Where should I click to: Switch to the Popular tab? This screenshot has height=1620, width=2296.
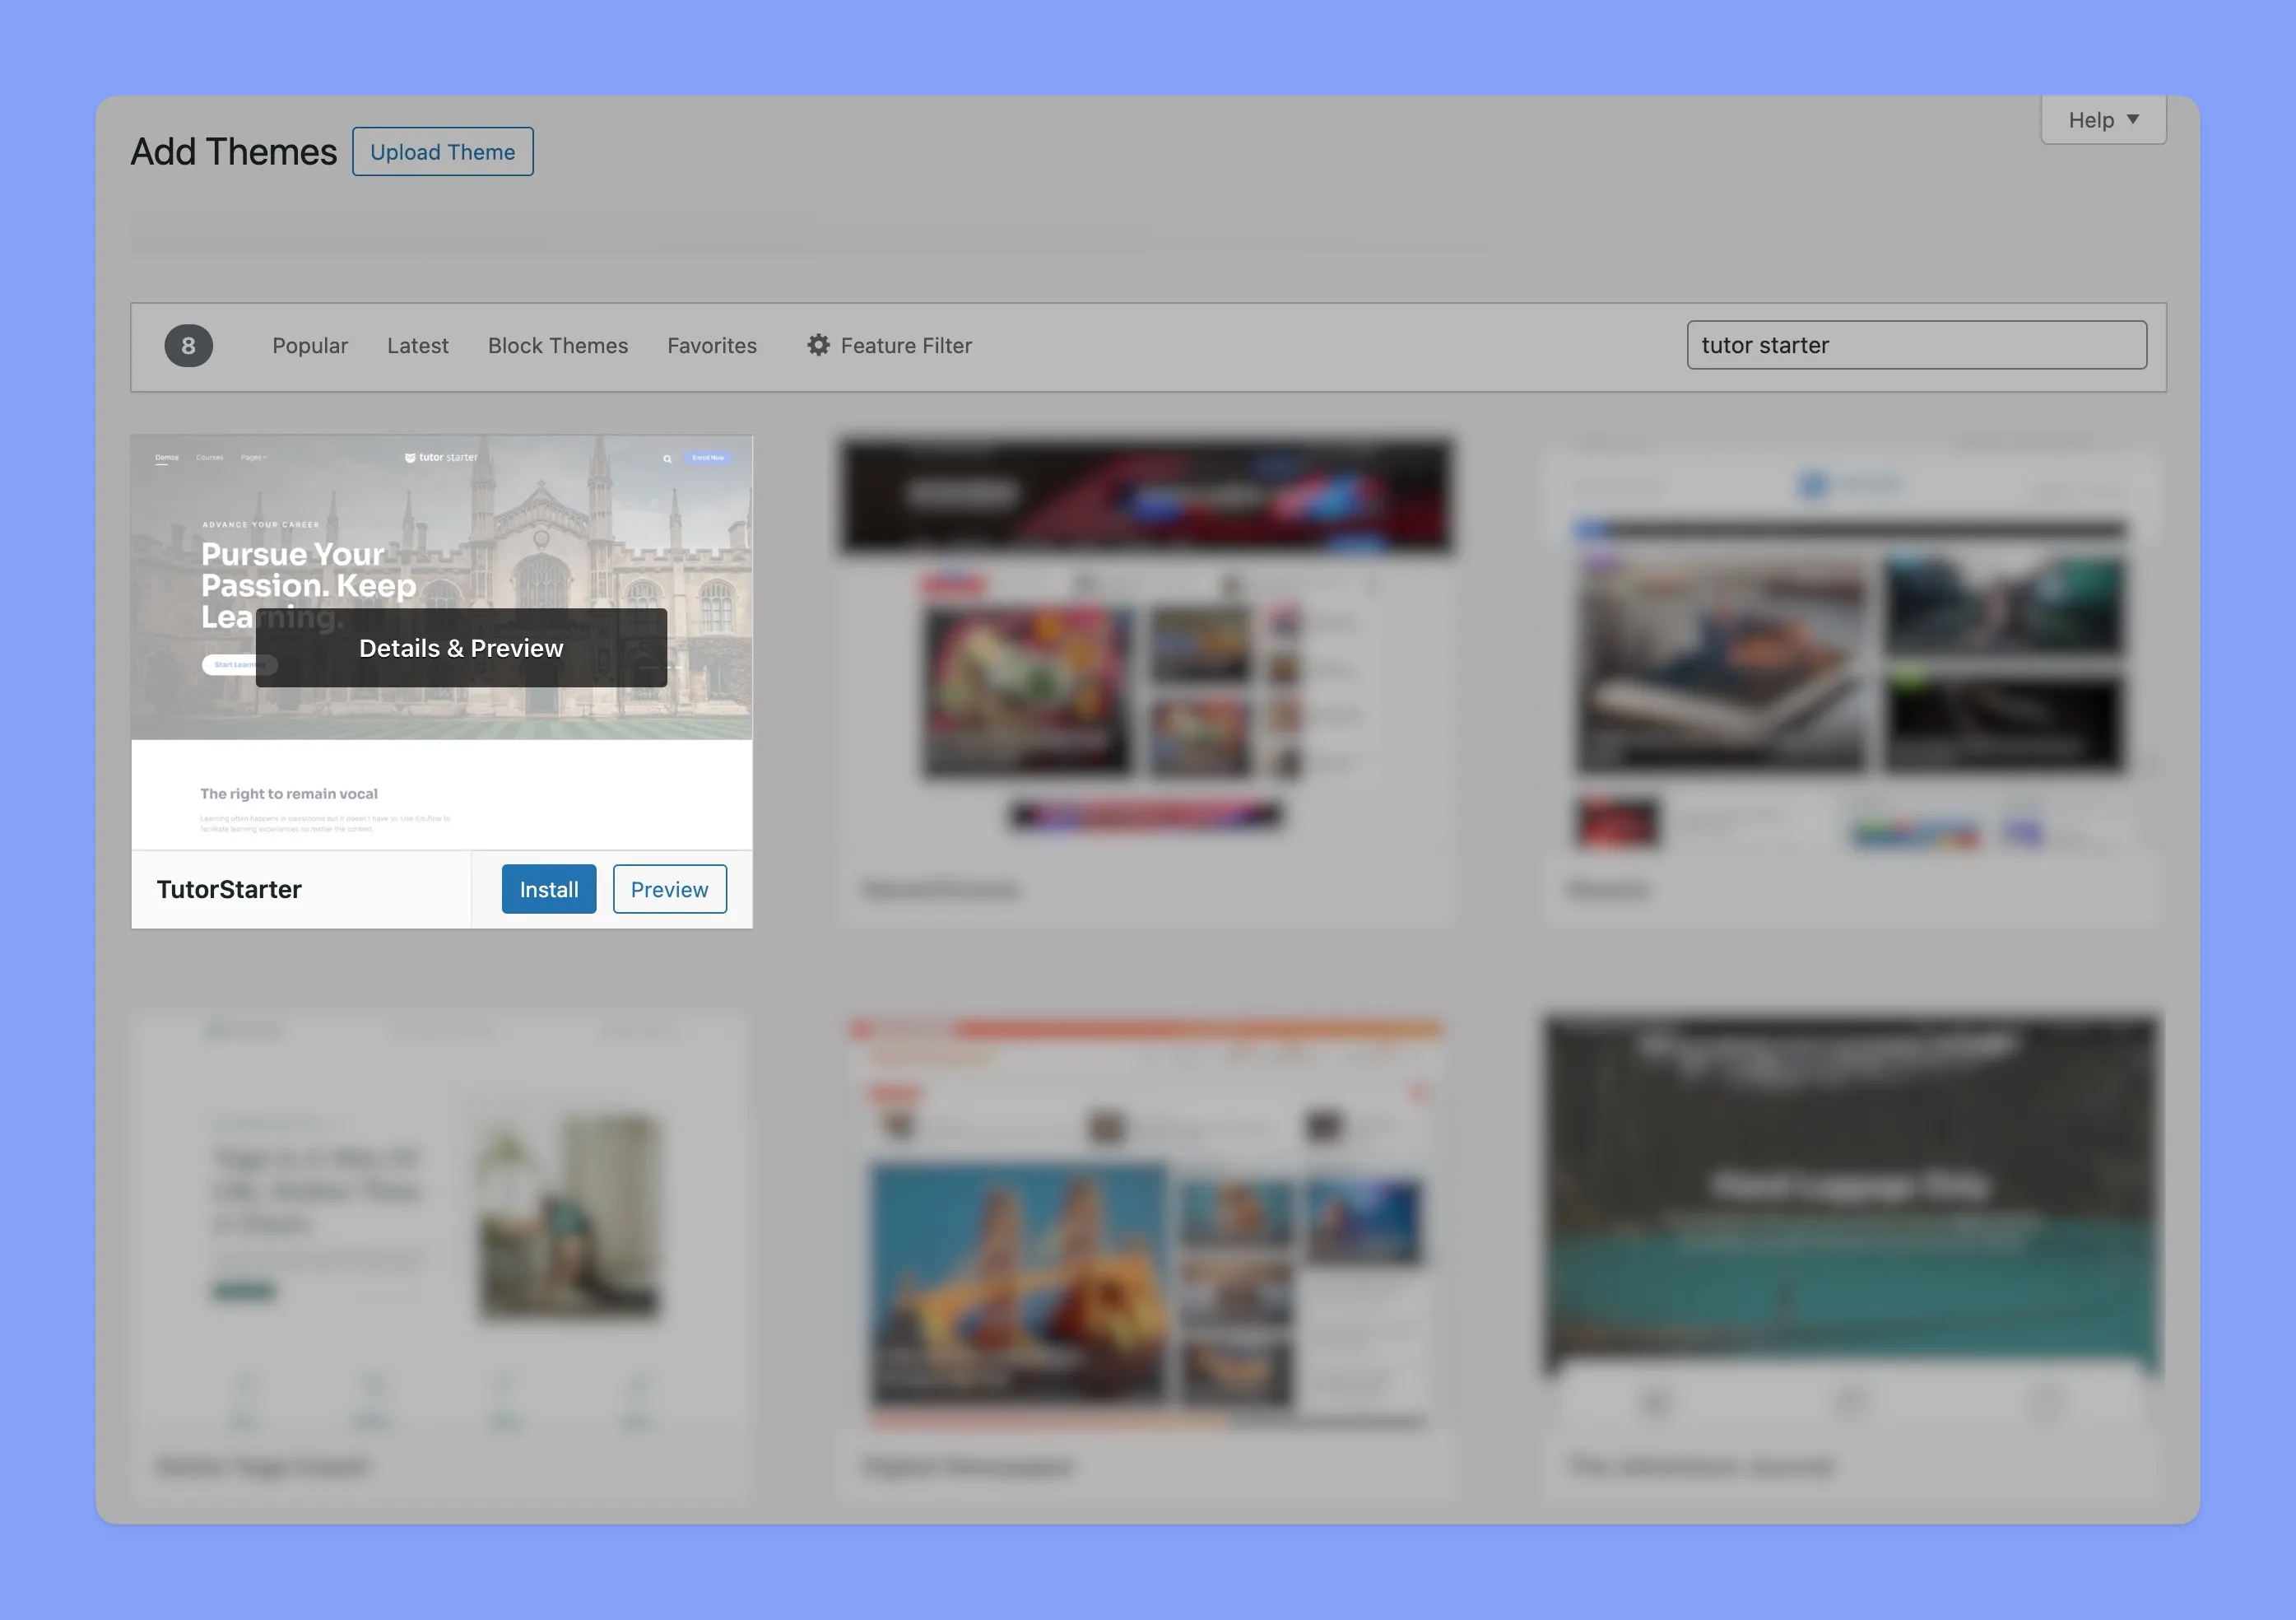point(310,346)
